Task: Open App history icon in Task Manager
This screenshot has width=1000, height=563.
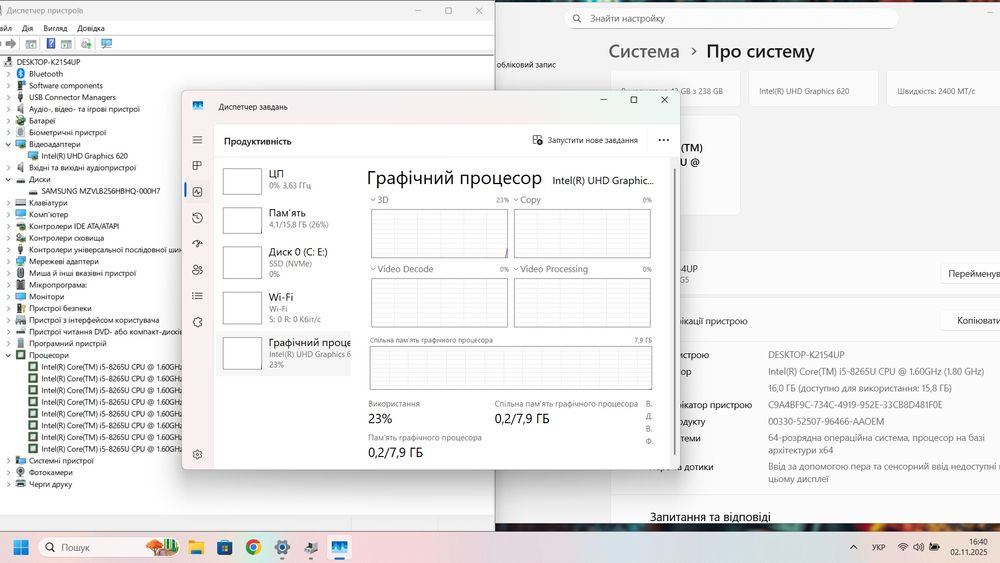Action: pos(197,218)
